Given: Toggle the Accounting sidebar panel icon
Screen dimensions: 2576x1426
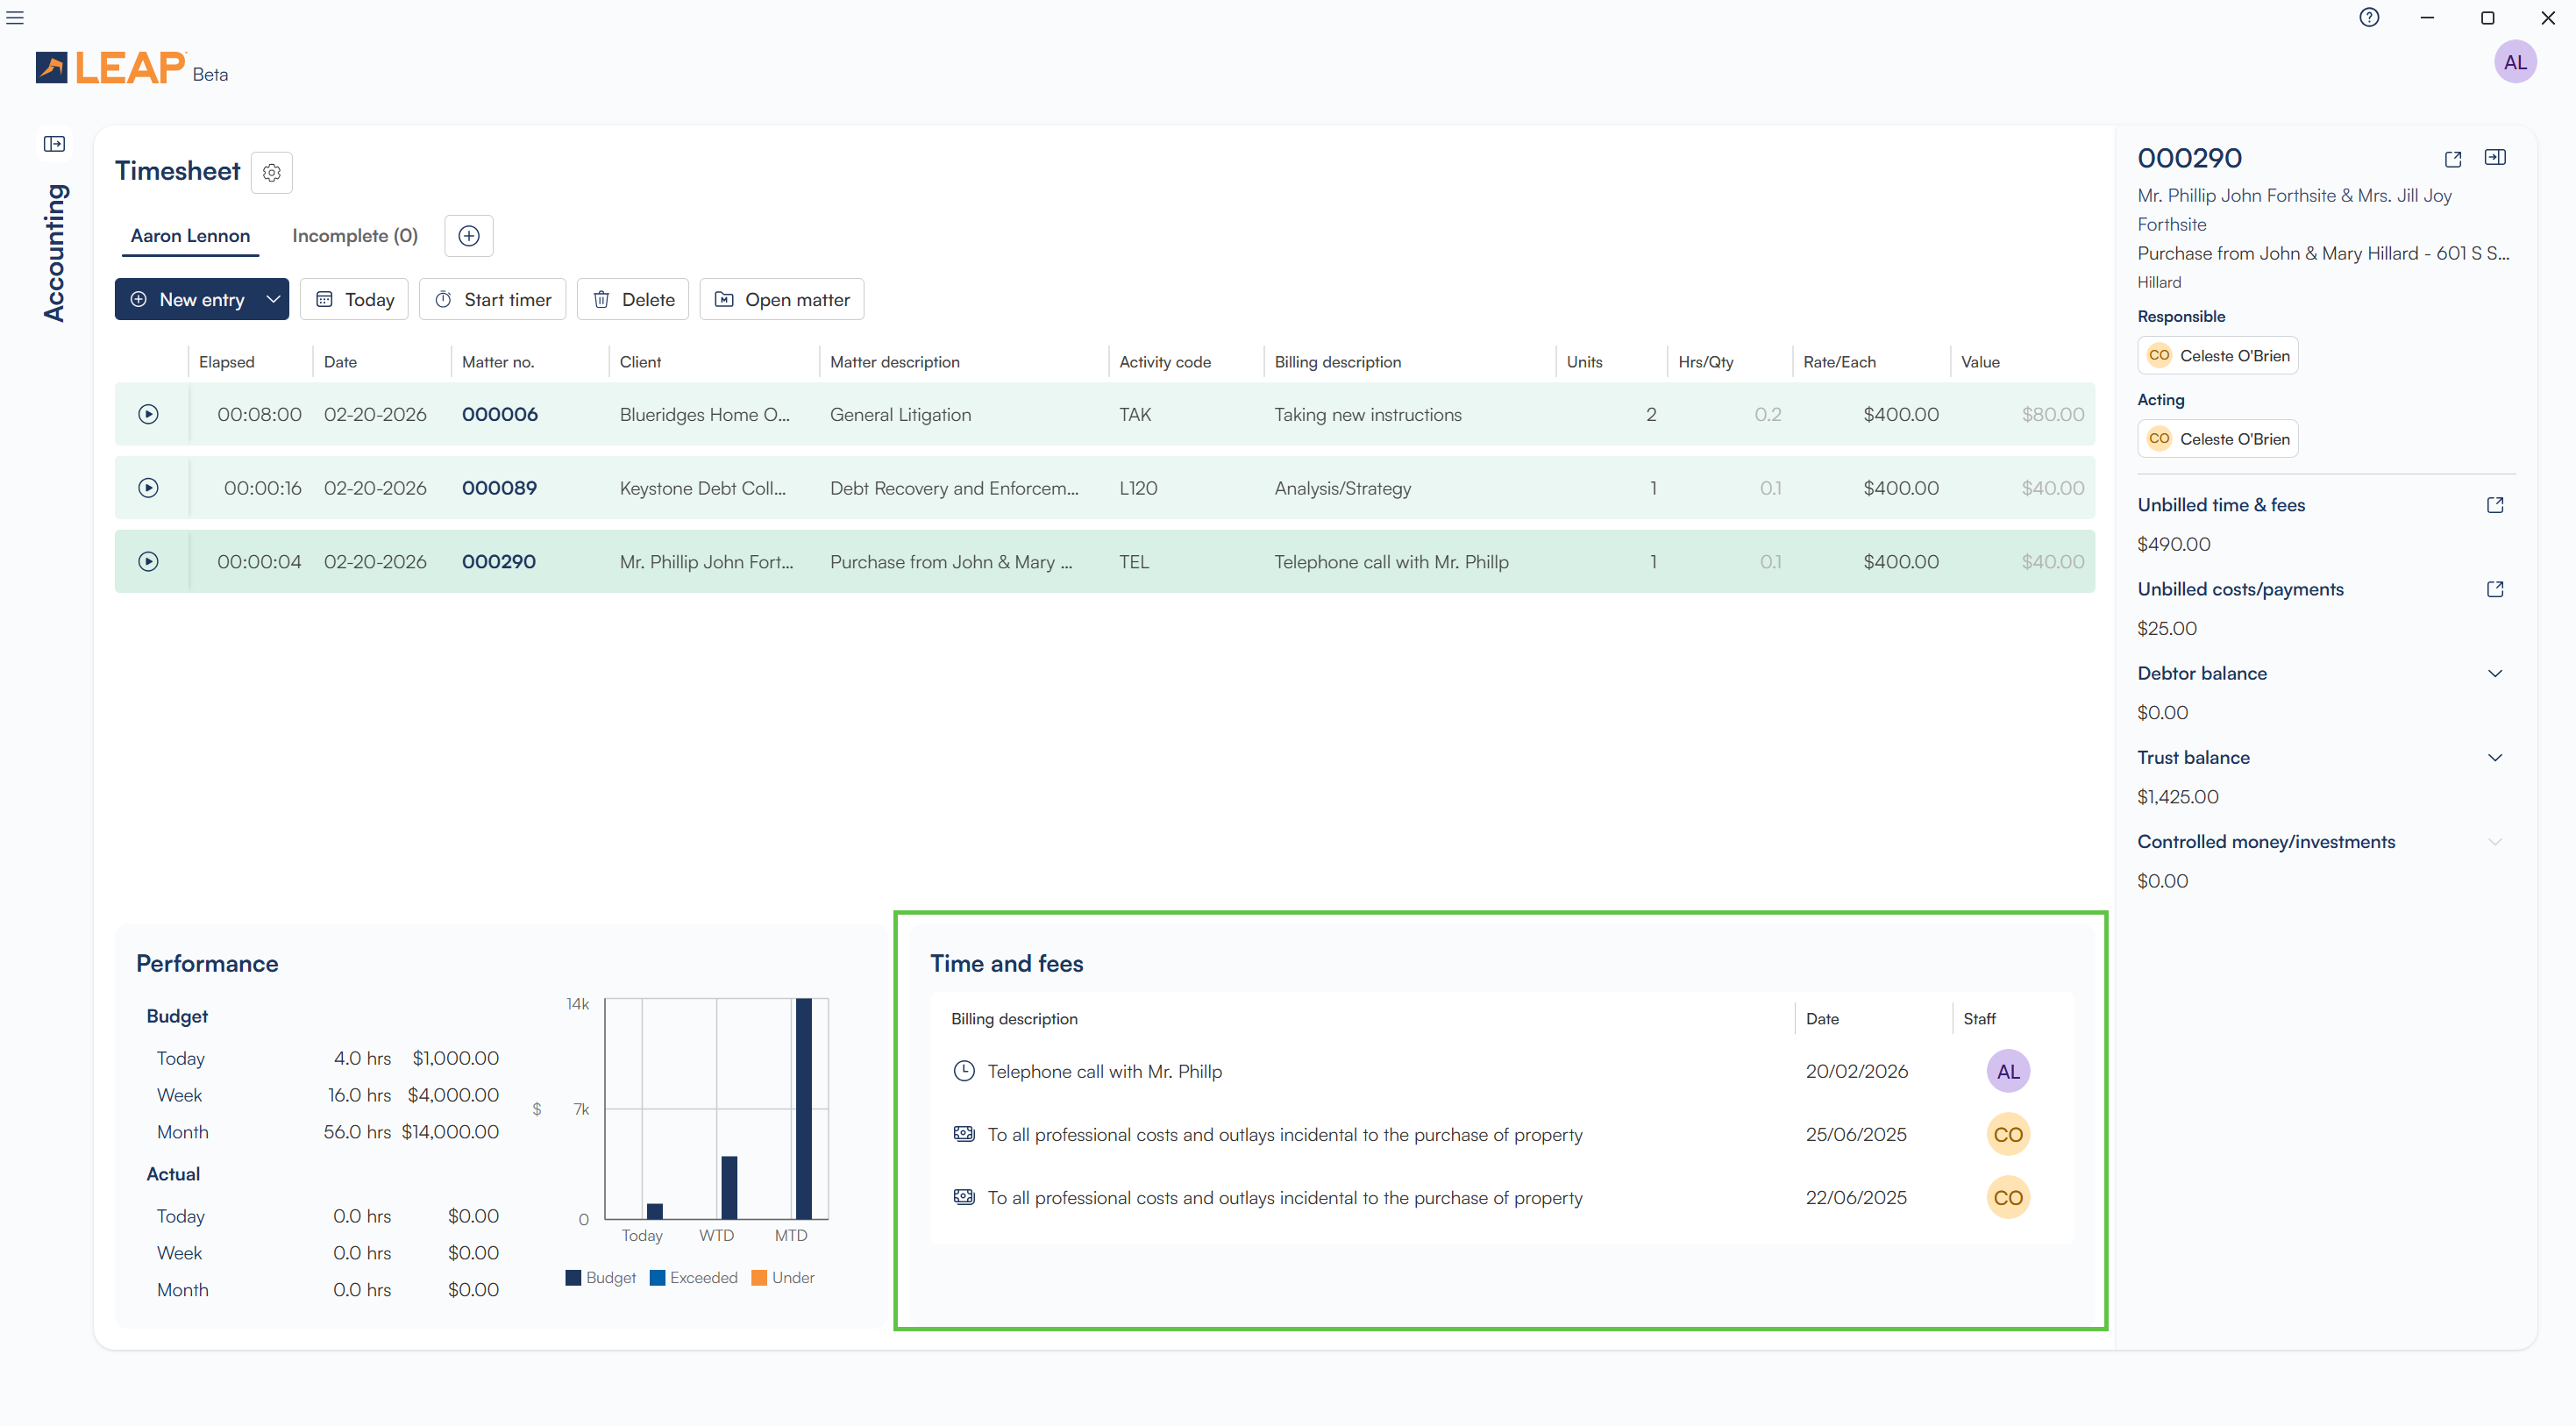Looking at the screenshot, I should pos(54,144).
